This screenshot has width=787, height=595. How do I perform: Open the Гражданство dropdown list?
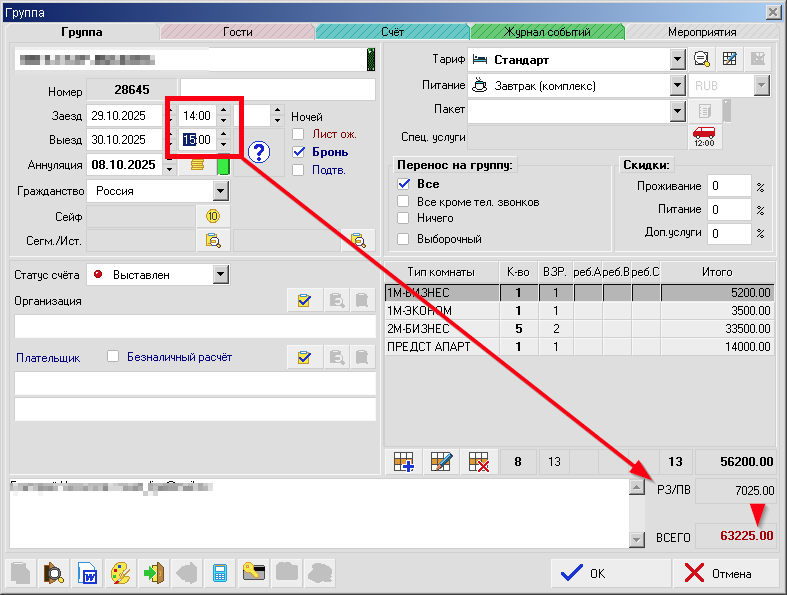[x=220, y=191]
